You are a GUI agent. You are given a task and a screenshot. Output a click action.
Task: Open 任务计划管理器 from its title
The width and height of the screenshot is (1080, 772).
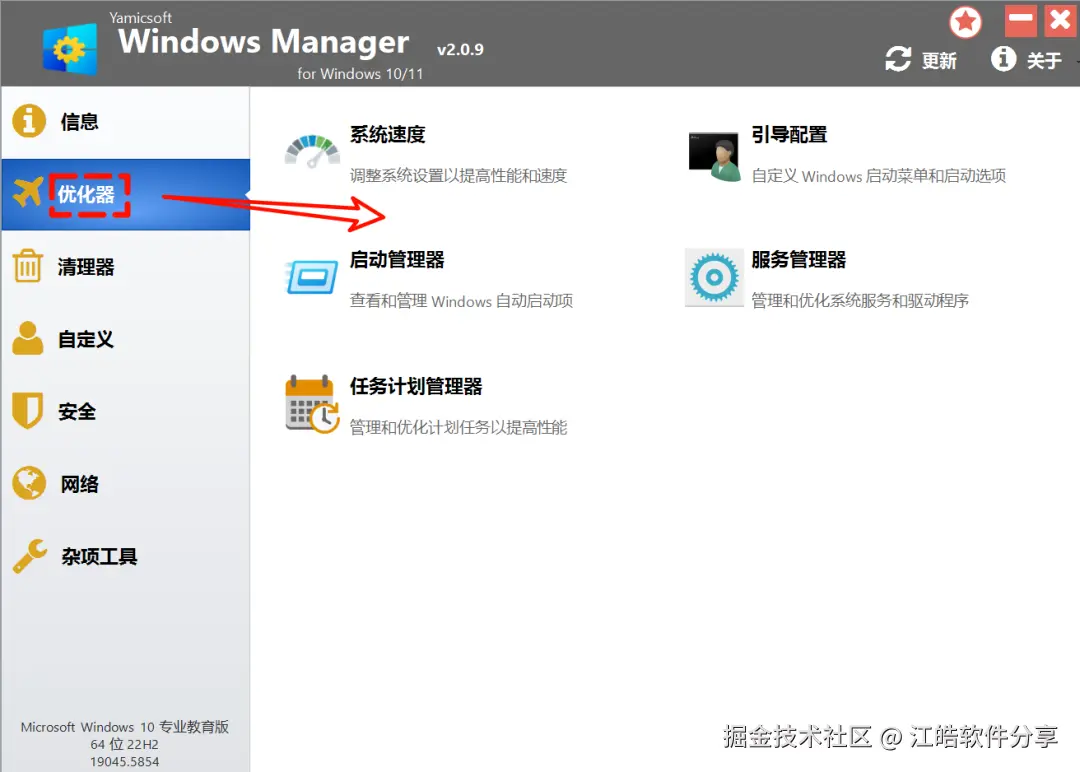coord(416,386)
